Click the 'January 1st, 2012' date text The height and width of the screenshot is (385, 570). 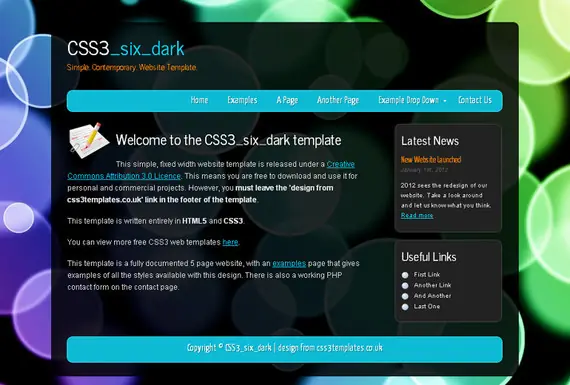pyautogui.click(x=424, y=170)
